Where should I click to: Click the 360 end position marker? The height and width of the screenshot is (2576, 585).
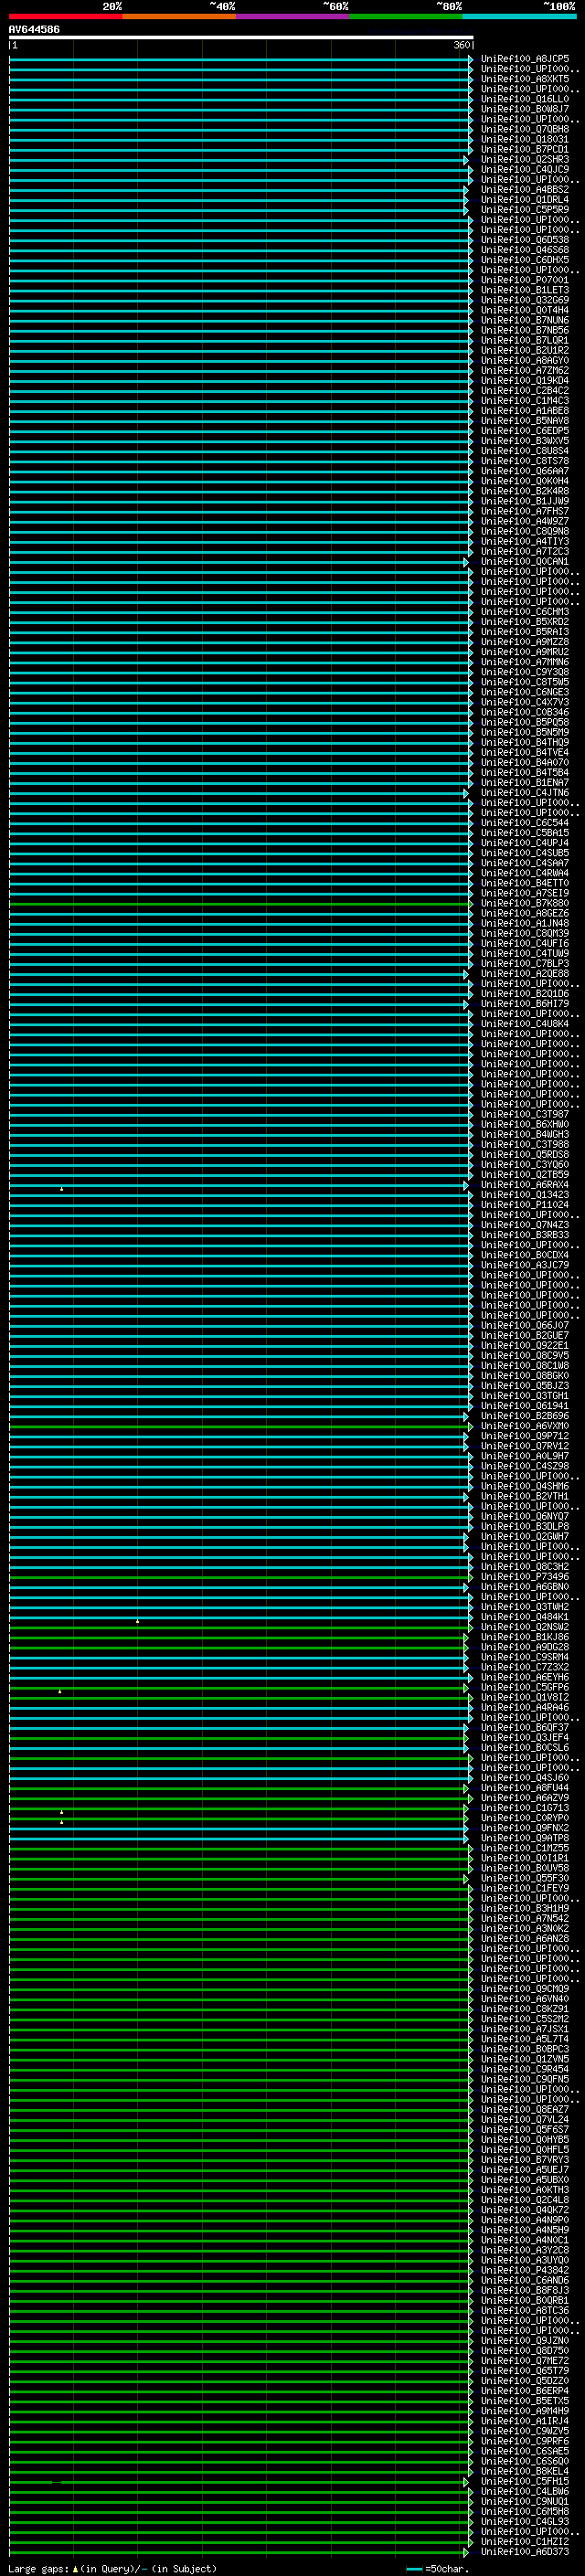point(461,46)
